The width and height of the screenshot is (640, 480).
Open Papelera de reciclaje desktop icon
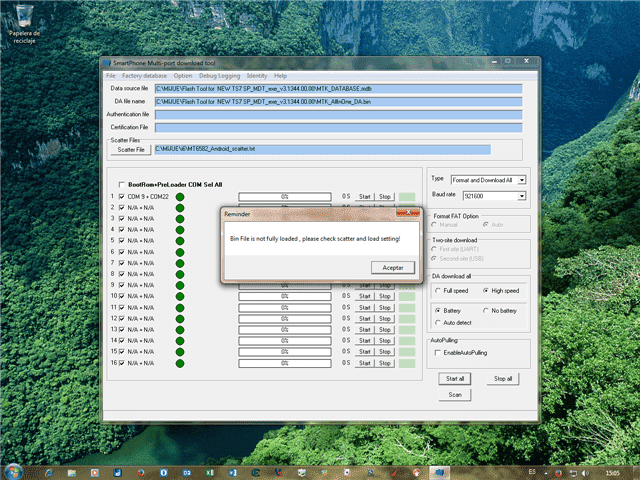(x=24, y=24)
